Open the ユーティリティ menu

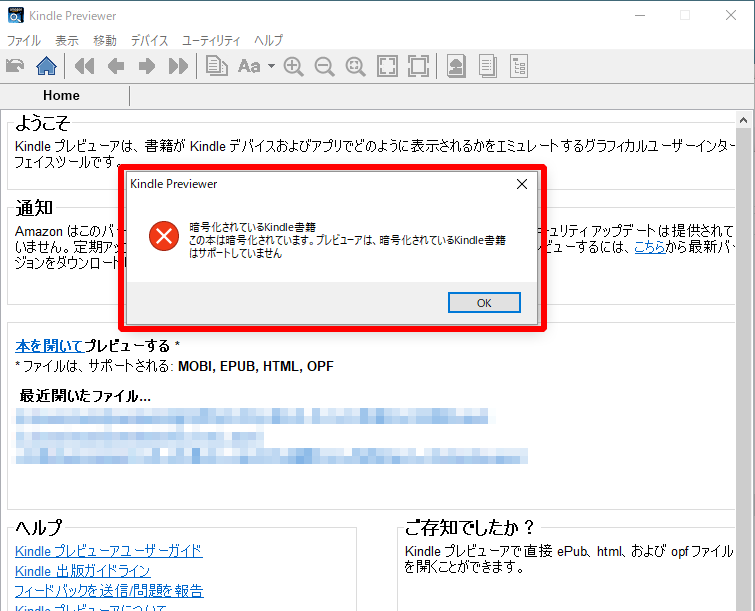[211, 40]
